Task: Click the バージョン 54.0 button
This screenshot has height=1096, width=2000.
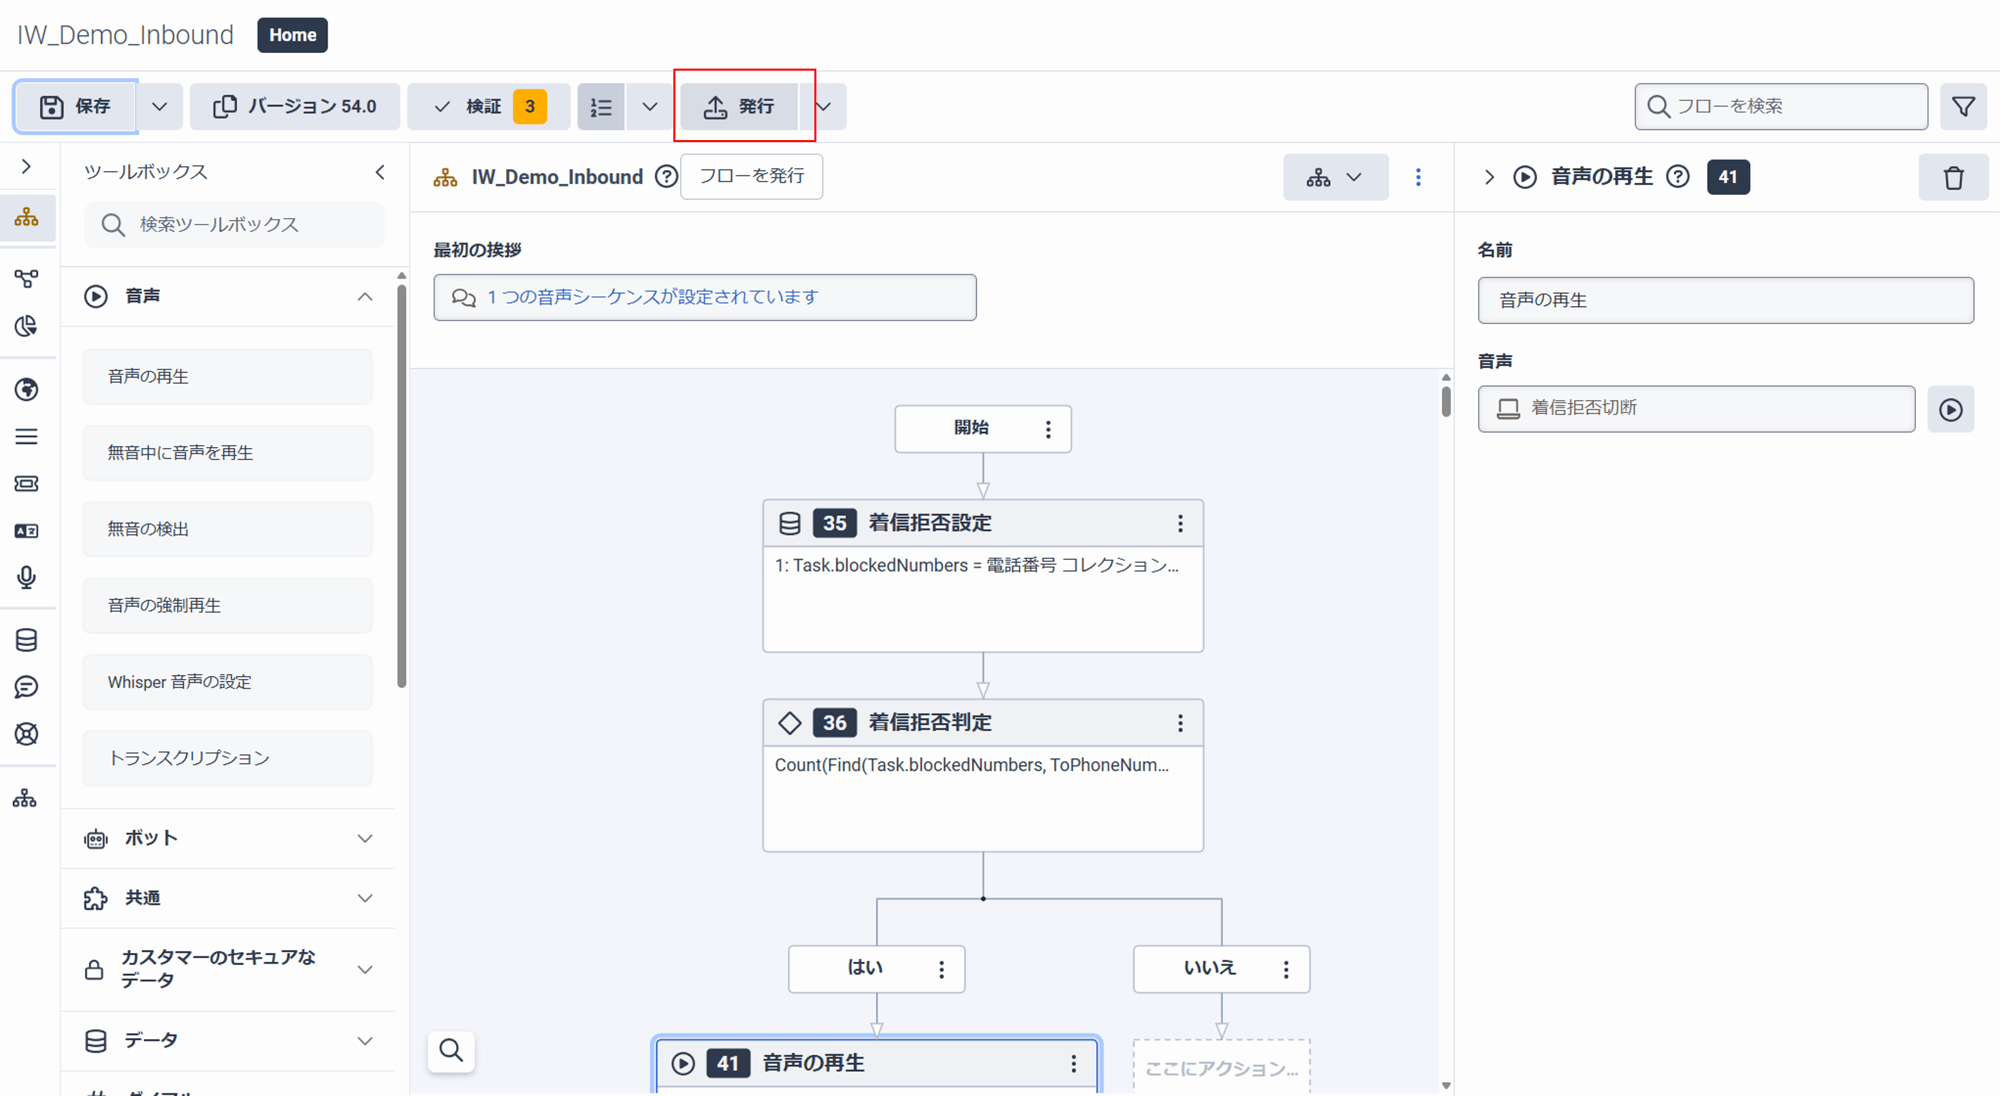Action: (295, 106)
